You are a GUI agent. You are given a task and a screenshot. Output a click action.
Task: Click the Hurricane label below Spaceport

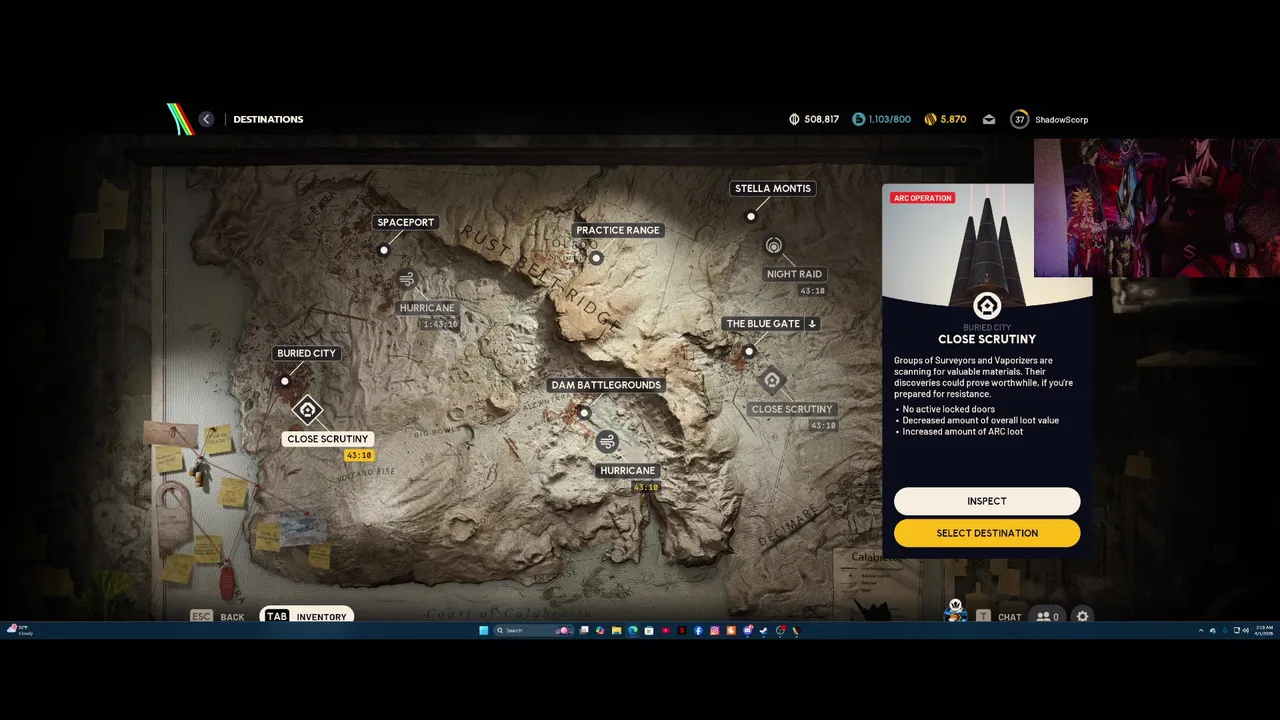pos(427,308)
